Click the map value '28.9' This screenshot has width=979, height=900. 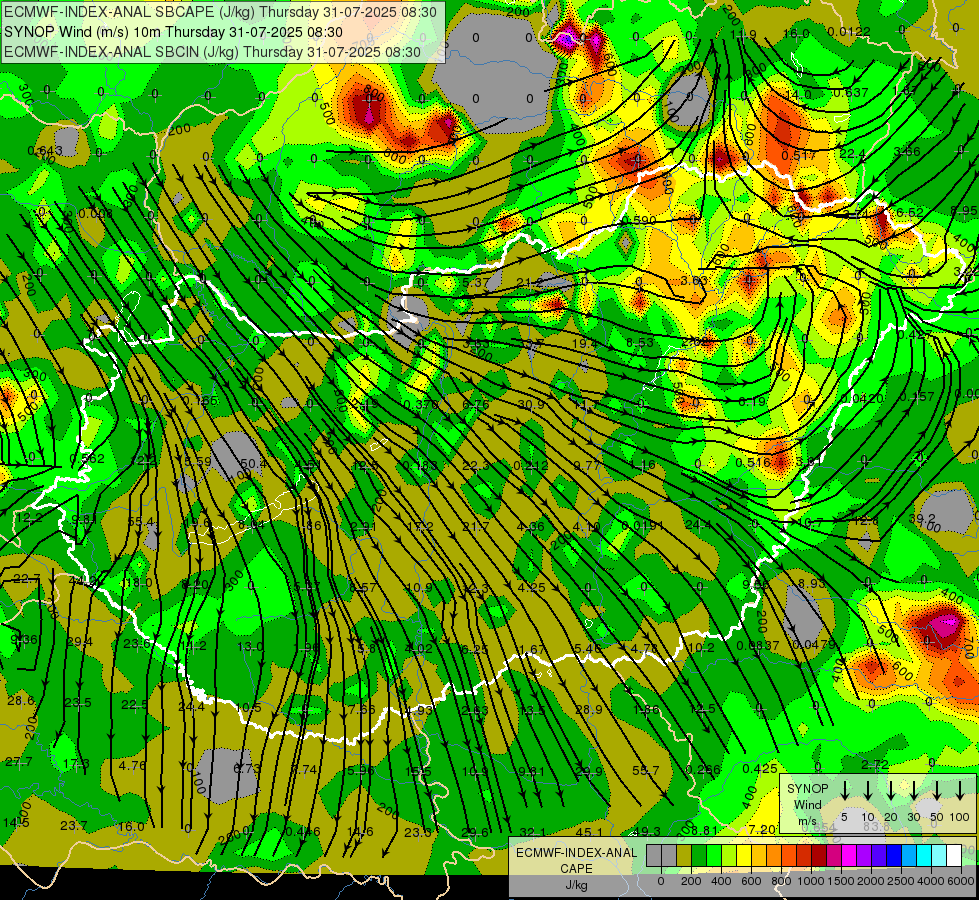[589, 710]
